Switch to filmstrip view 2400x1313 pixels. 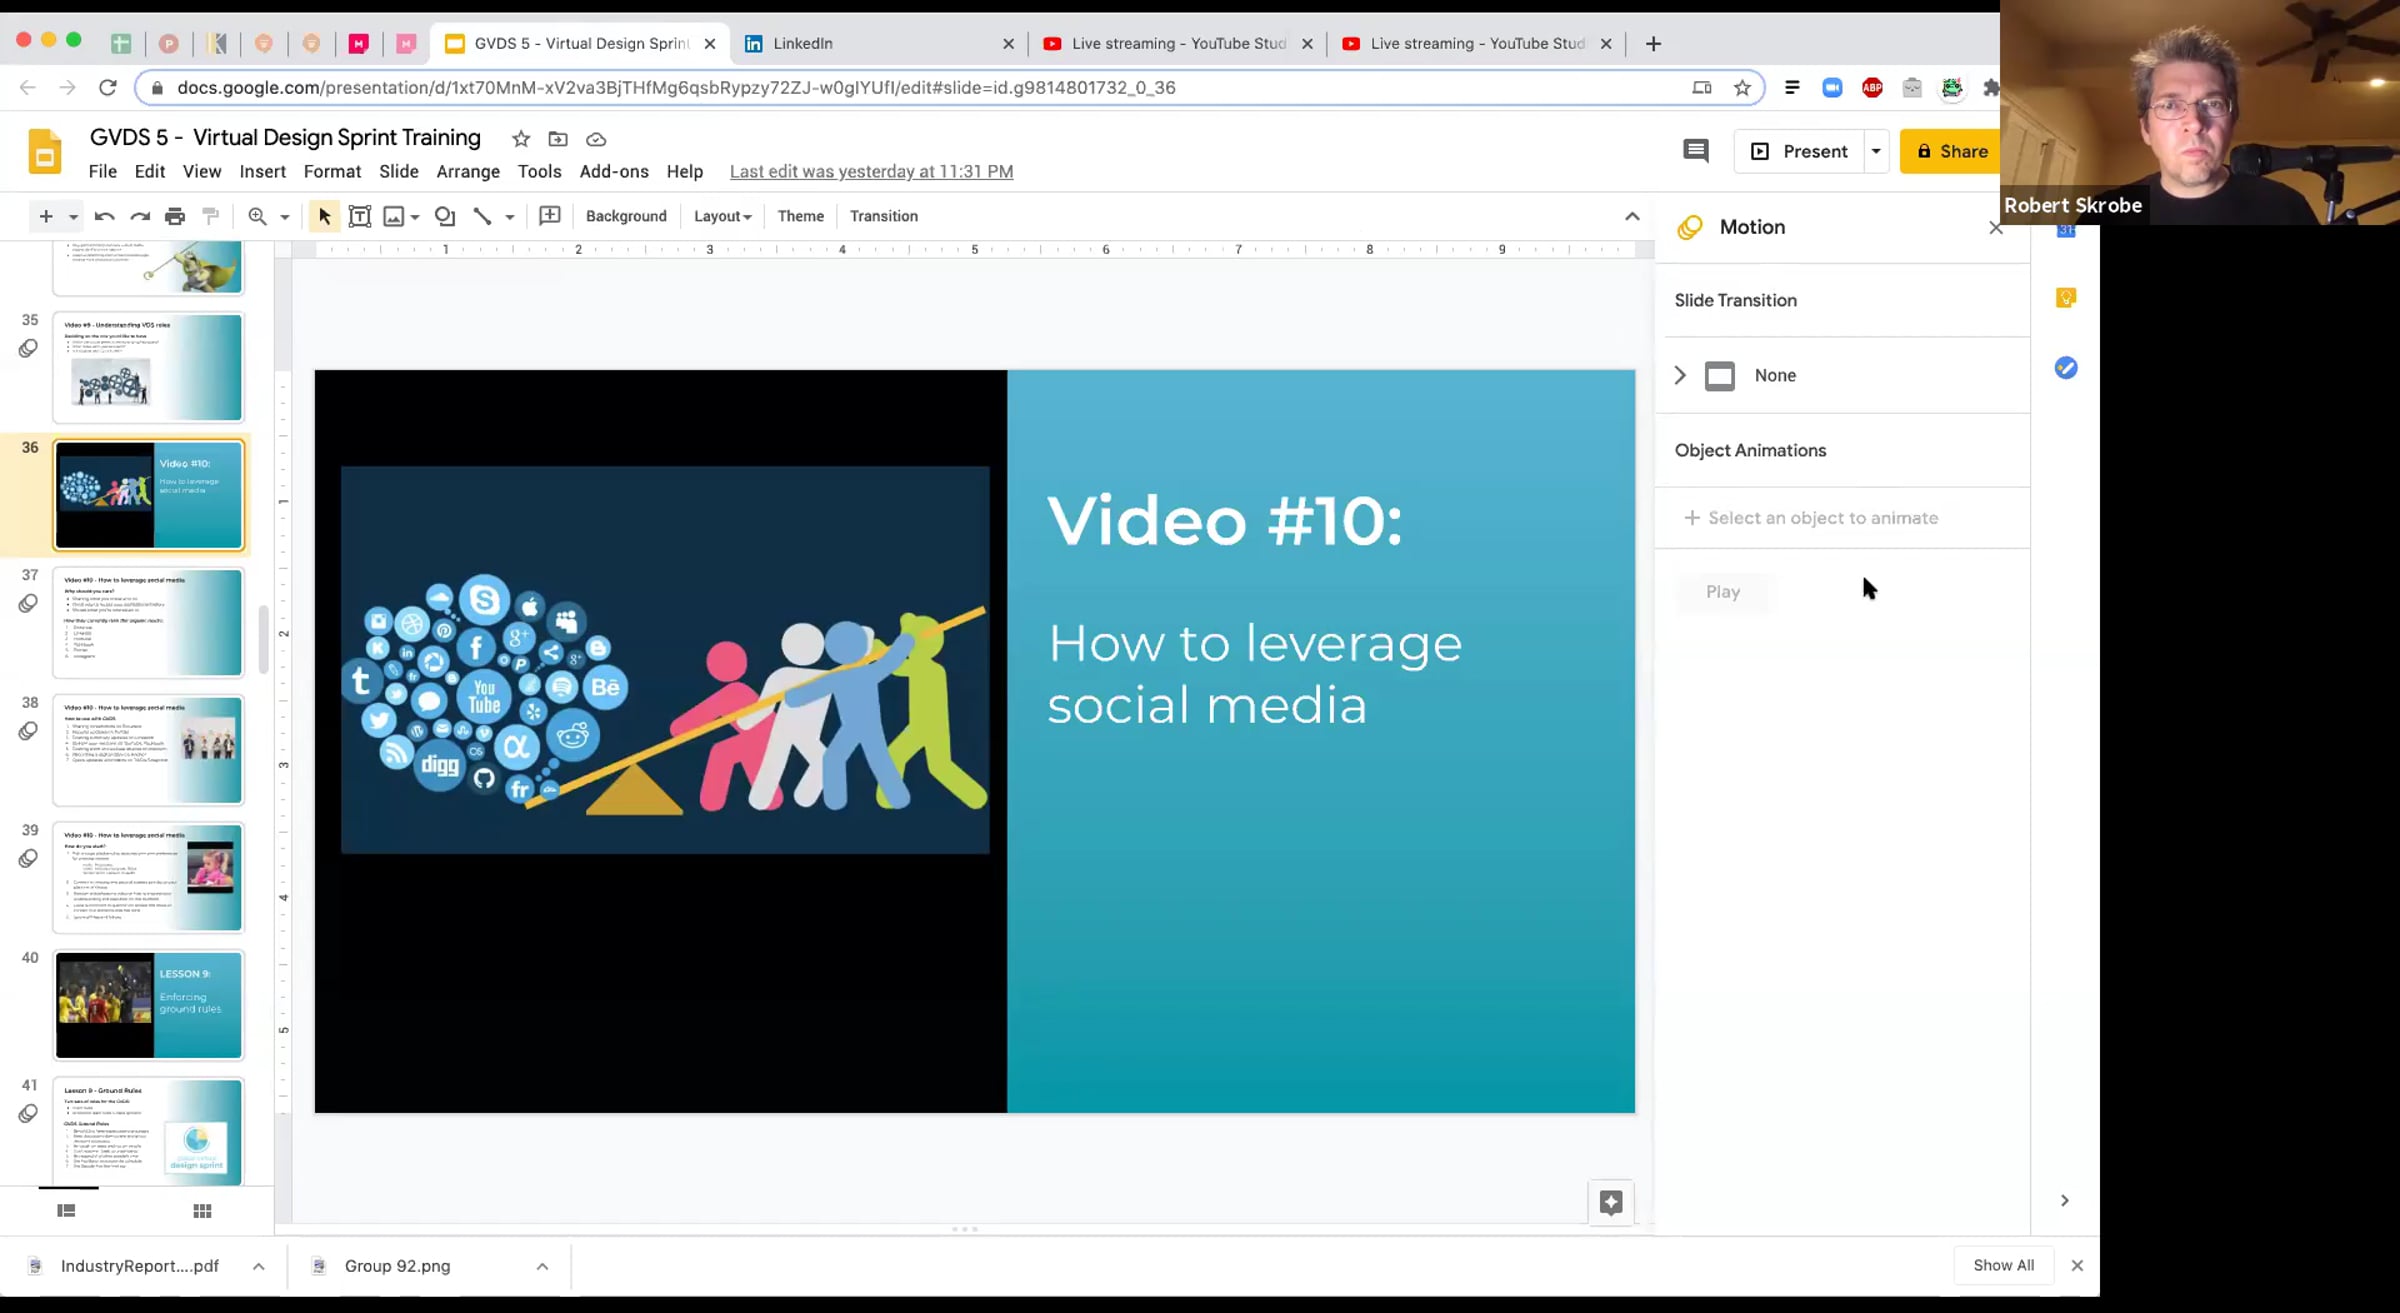click(x=67, y=1211)
